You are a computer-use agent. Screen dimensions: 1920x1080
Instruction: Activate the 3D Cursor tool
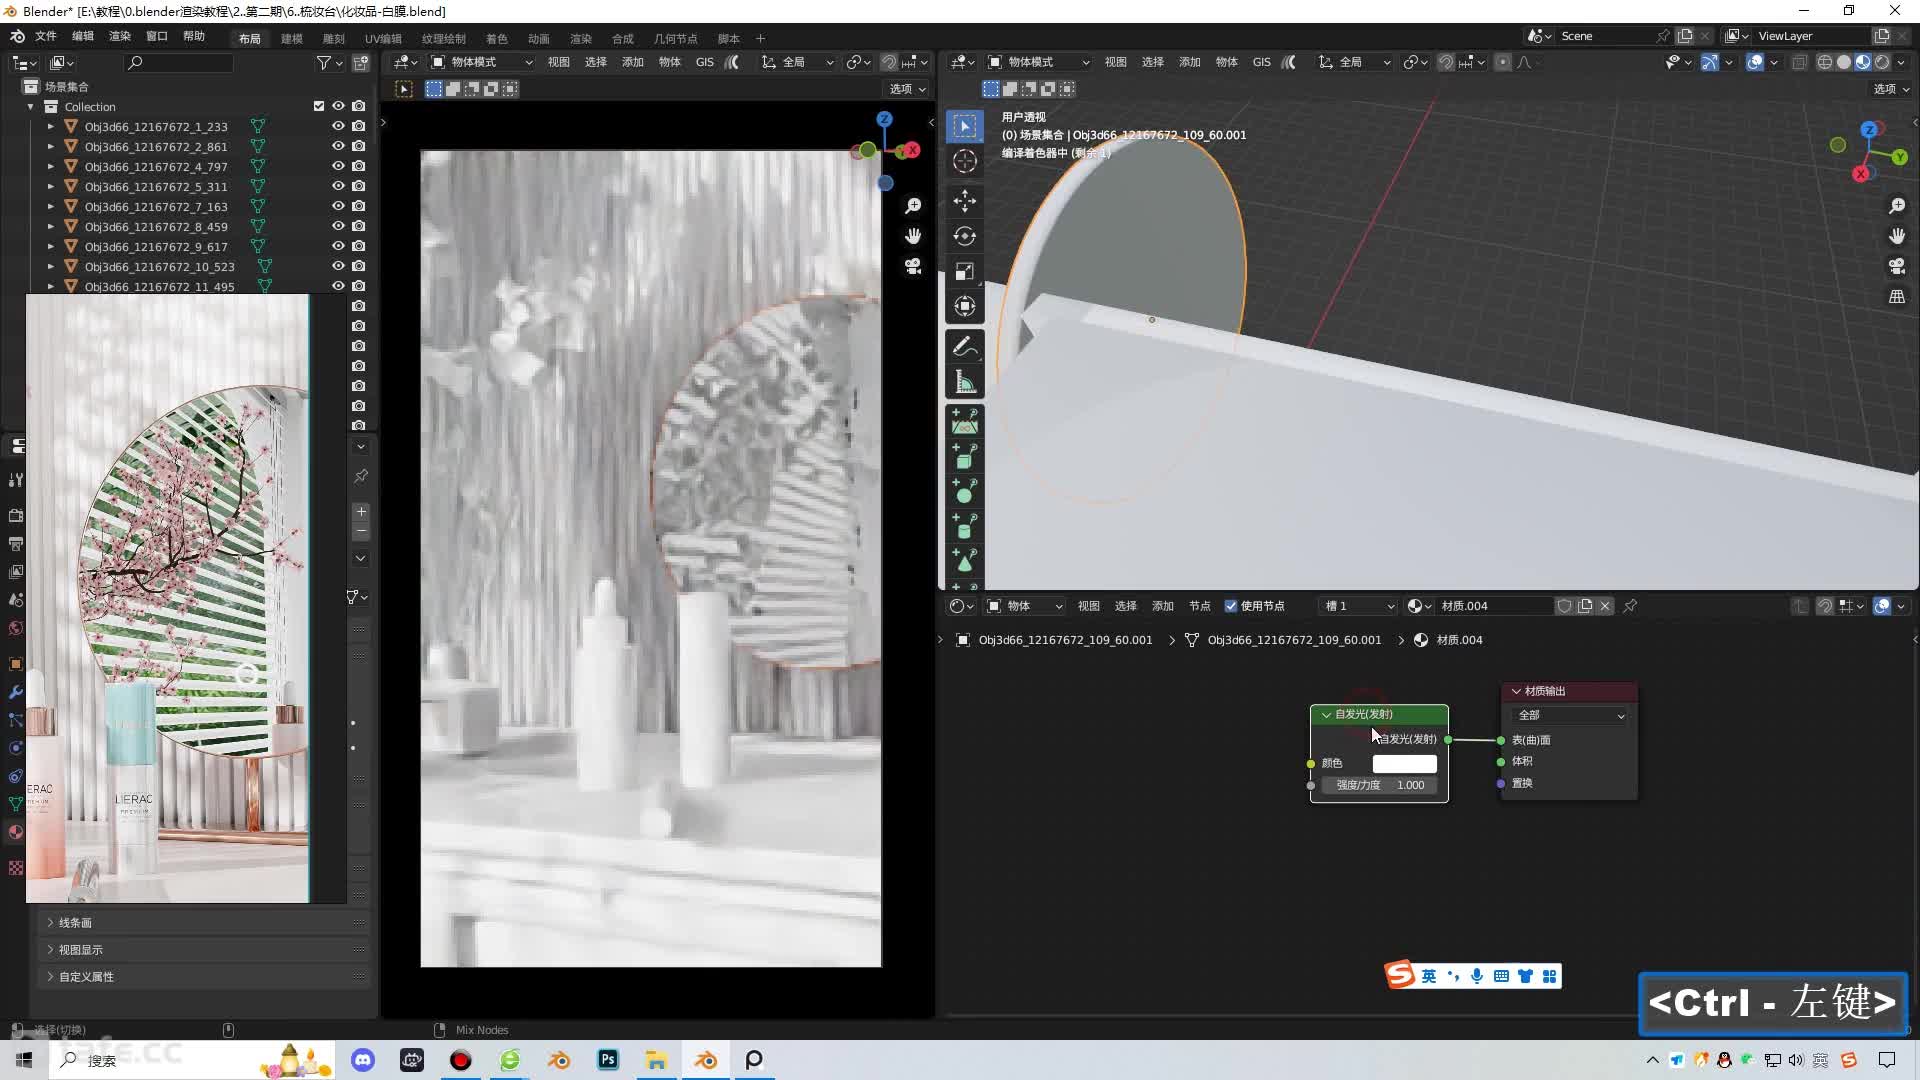click(964, 161)
